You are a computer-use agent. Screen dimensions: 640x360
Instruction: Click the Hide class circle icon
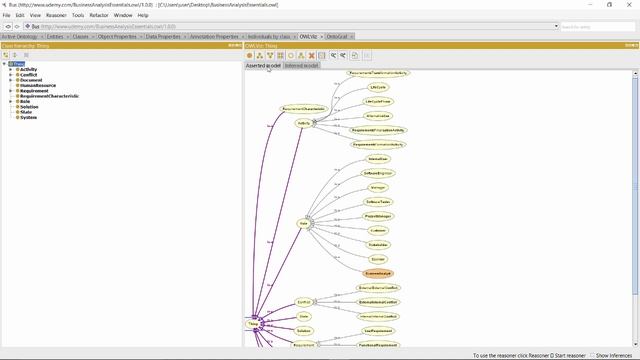291,56
